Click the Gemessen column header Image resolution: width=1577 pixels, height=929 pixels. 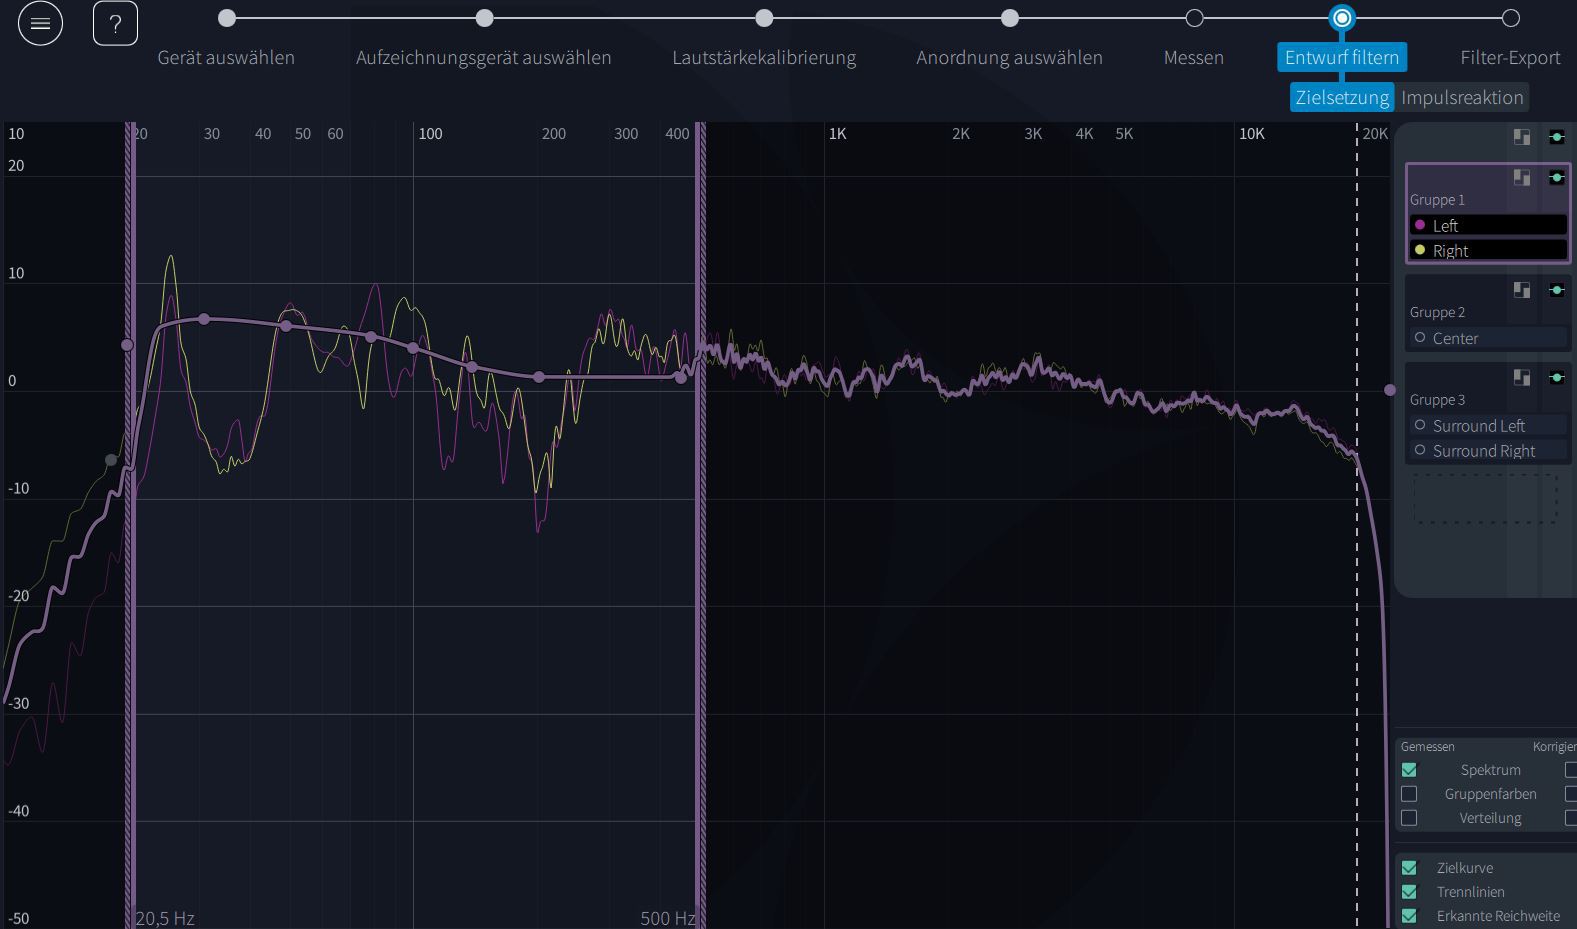pyautogui.click(x=1428, y=747)
